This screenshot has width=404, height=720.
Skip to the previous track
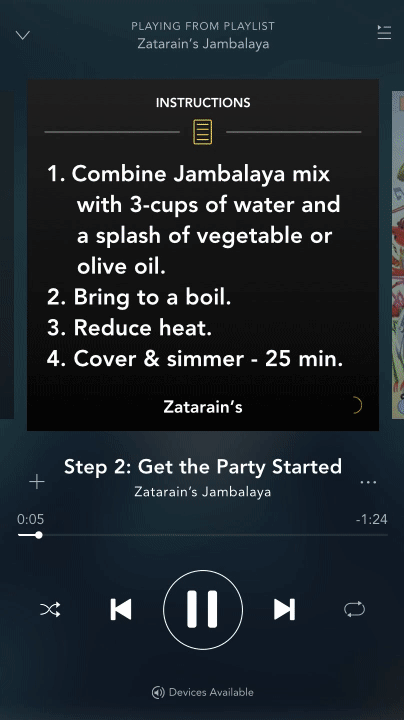(121, 610)
